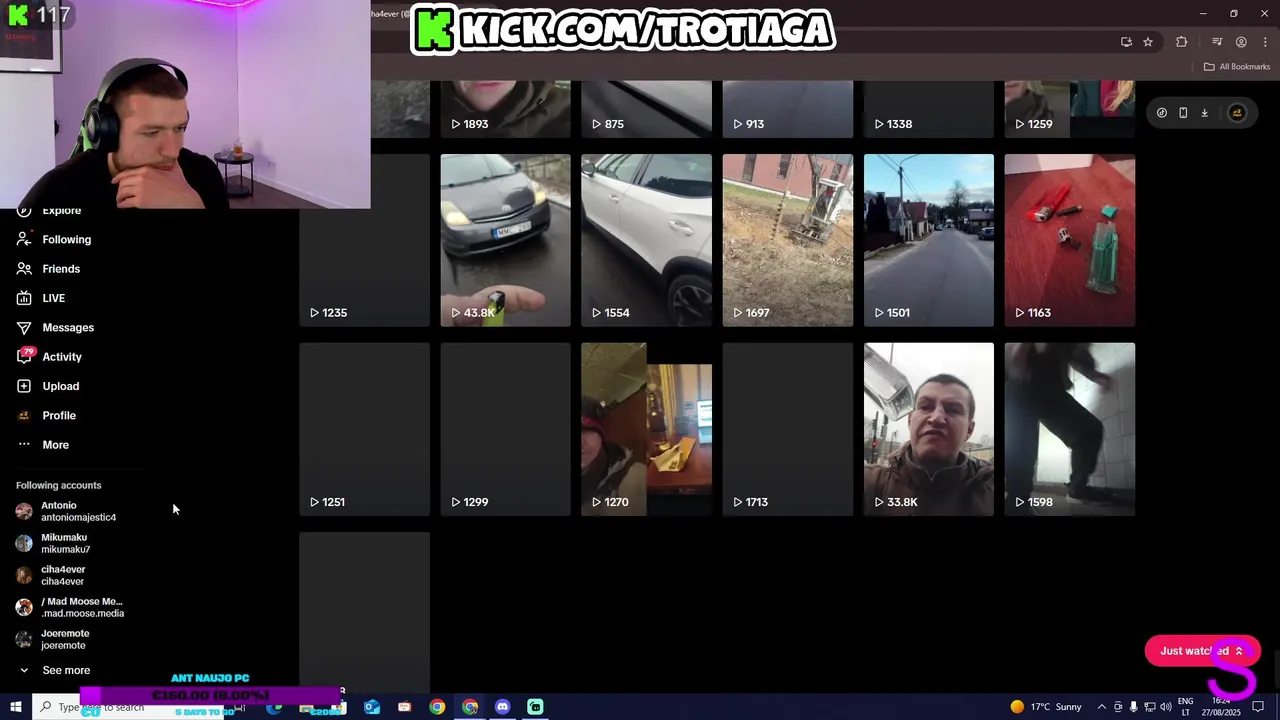
Task: Open blank video with 1713 views
Action: (787, 429)
